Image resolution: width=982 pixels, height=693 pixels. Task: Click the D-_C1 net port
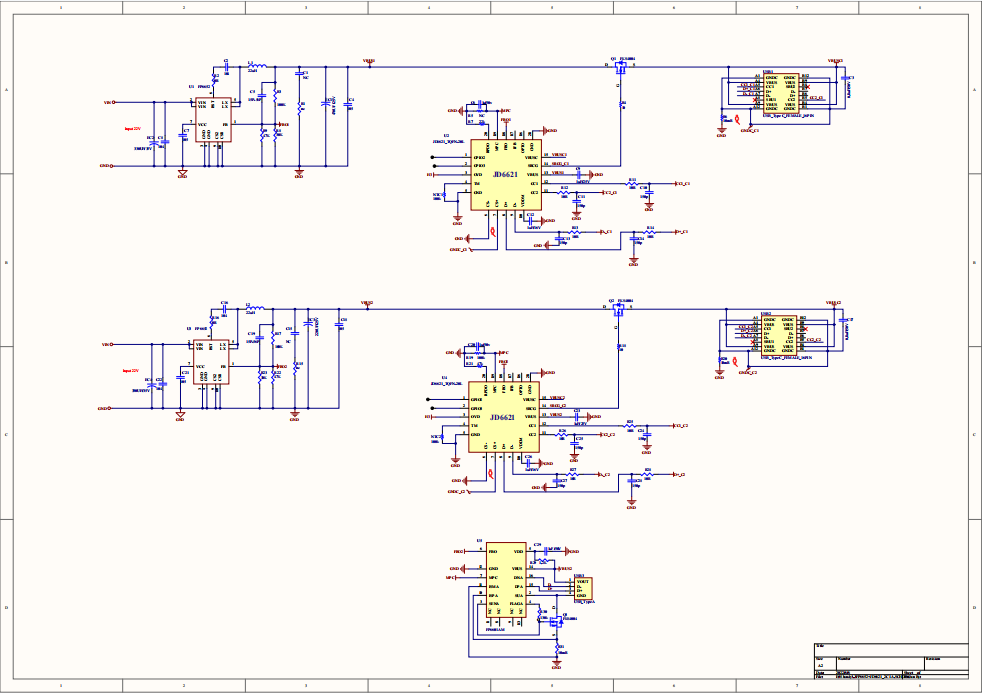tap(604, 232)
